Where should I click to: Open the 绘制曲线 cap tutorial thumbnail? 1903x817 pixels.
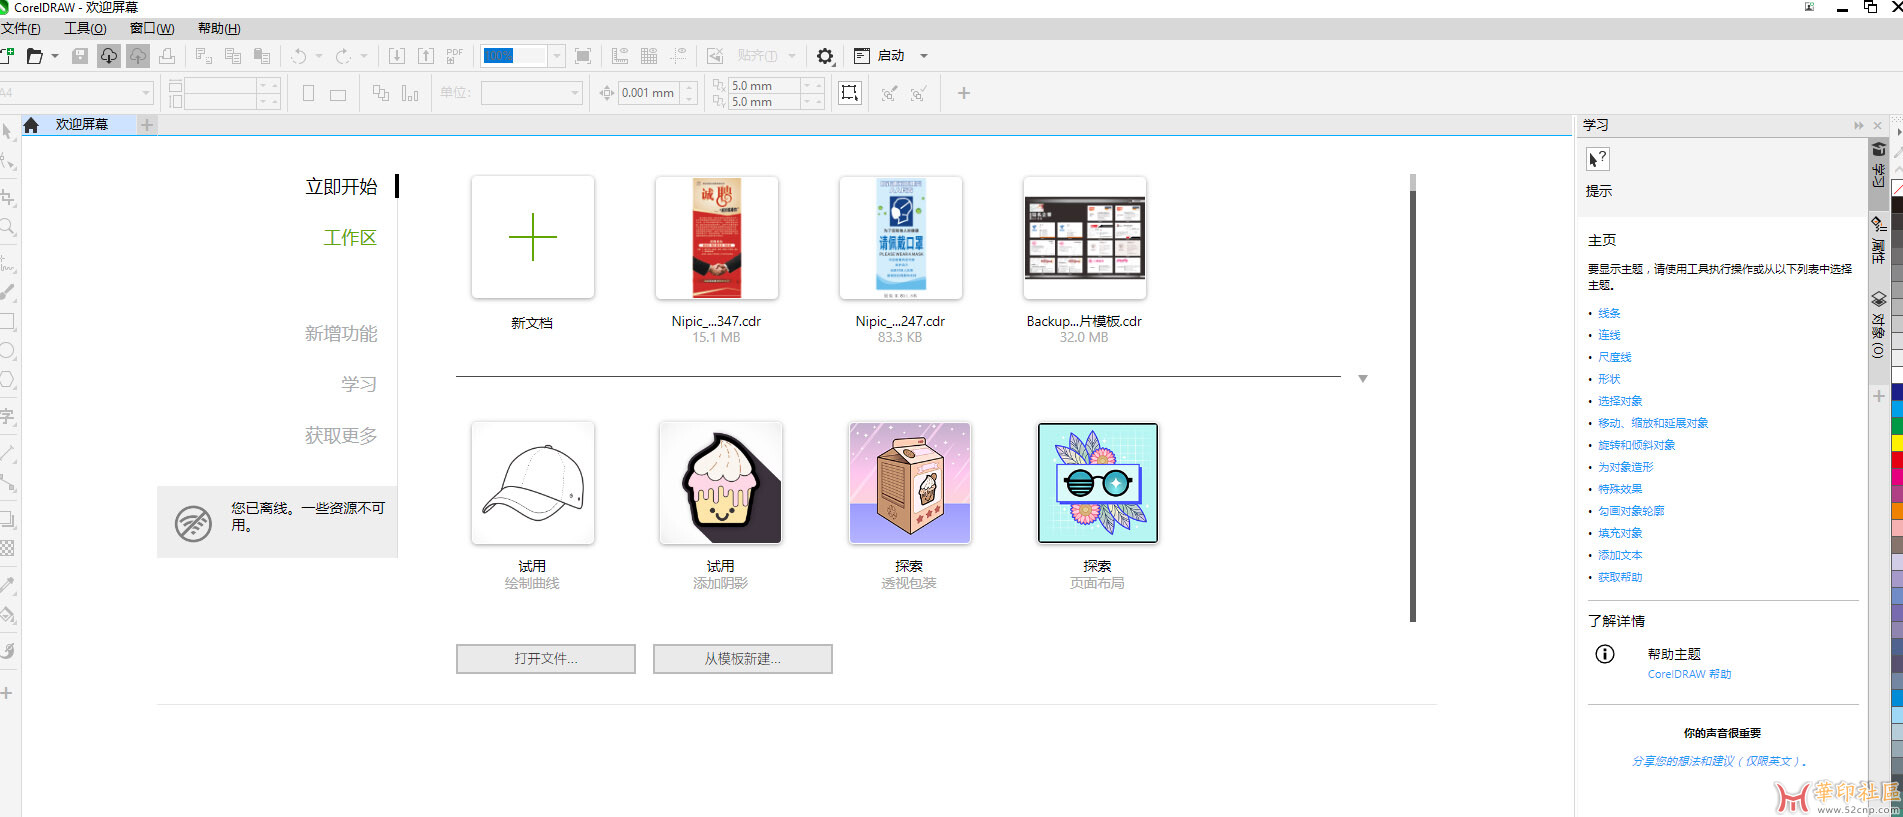pos(533,483)
